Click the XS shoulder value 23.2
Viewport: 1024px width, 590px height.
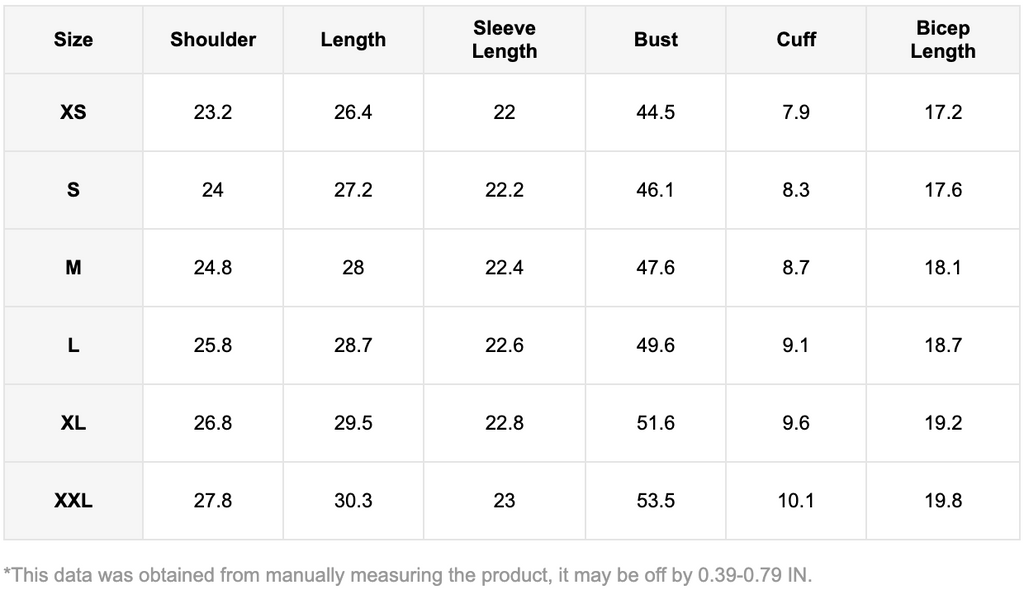tap(213, 112)
